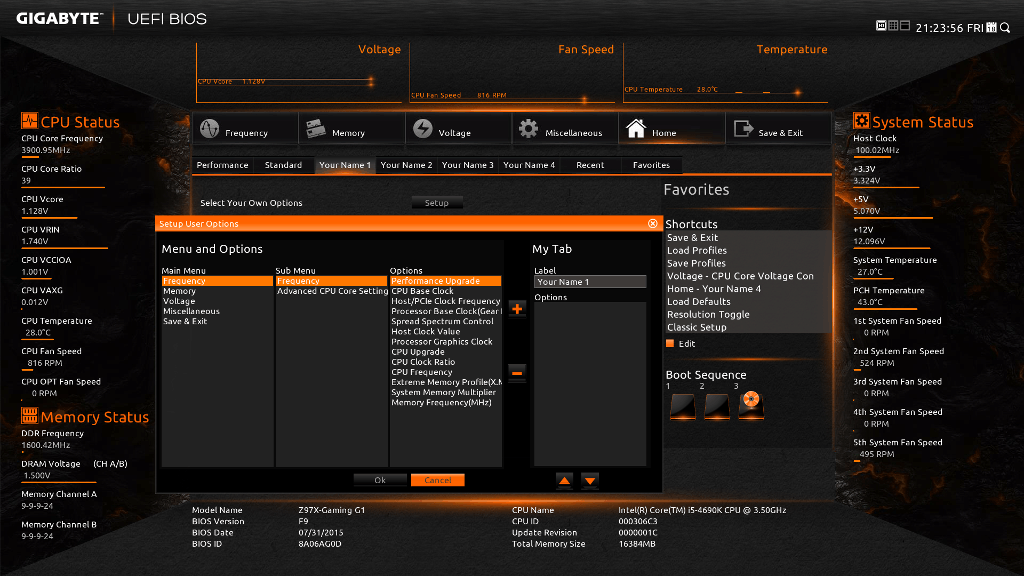
Task: Click the Memory Status header icon
Action: coord(29,415)
